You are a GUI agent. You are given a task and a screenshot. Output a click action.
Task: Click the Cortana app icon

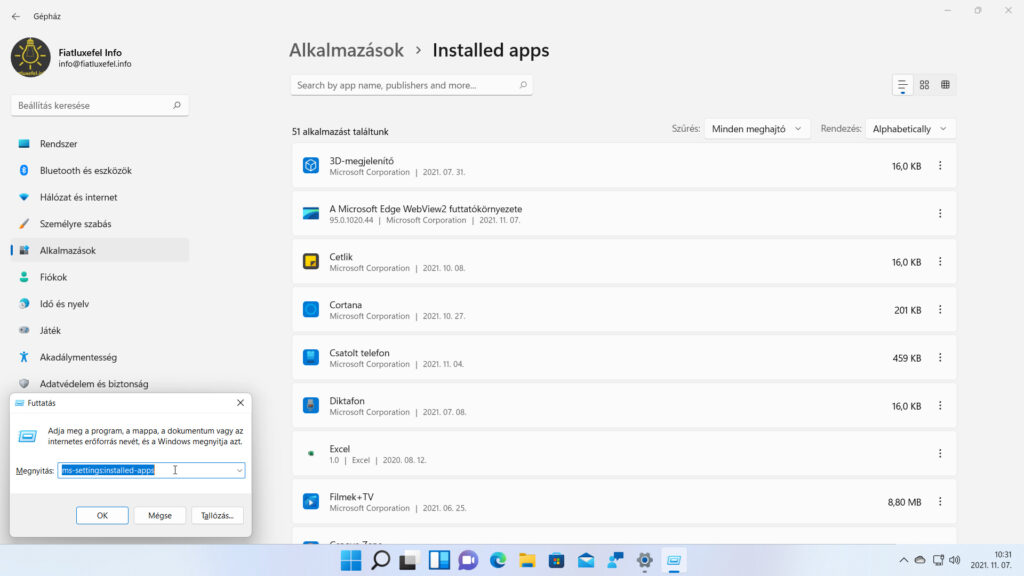(311, 309)
